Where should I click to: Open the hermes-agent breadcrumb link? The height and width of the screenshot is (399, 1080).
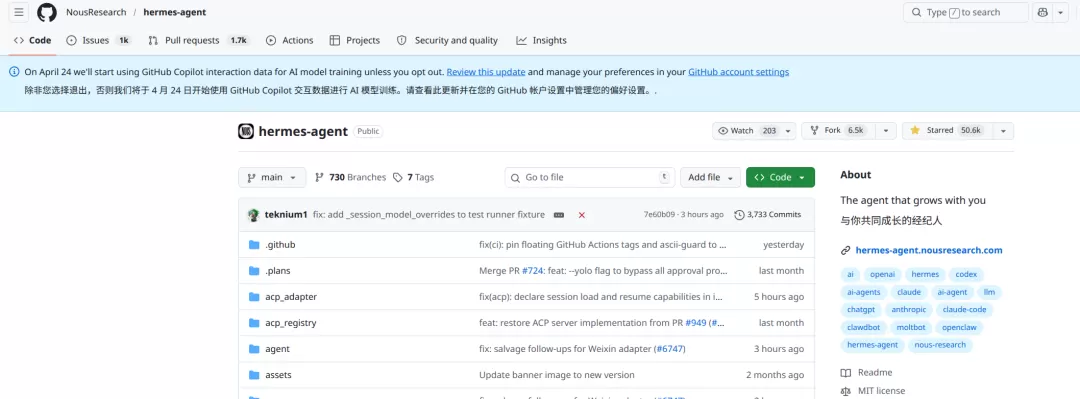(175, 12)
